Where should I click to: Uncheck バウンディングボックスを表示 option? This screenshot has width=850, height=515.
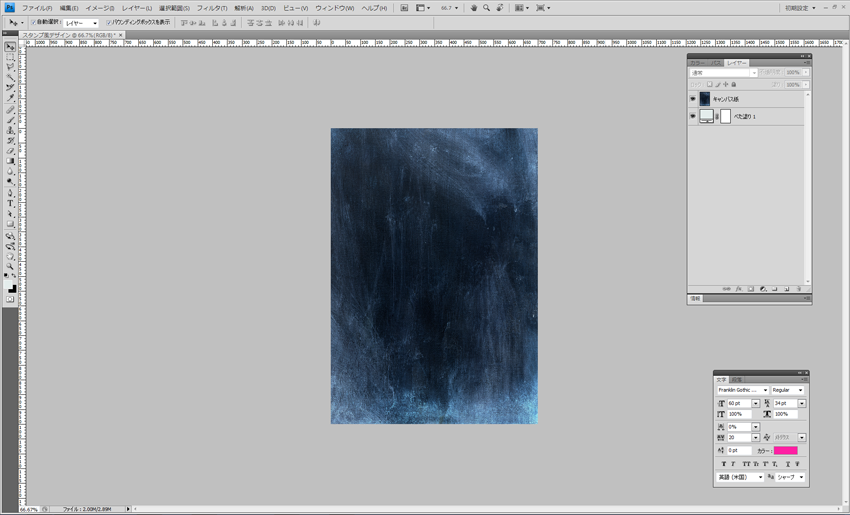[x=109, y=22]
